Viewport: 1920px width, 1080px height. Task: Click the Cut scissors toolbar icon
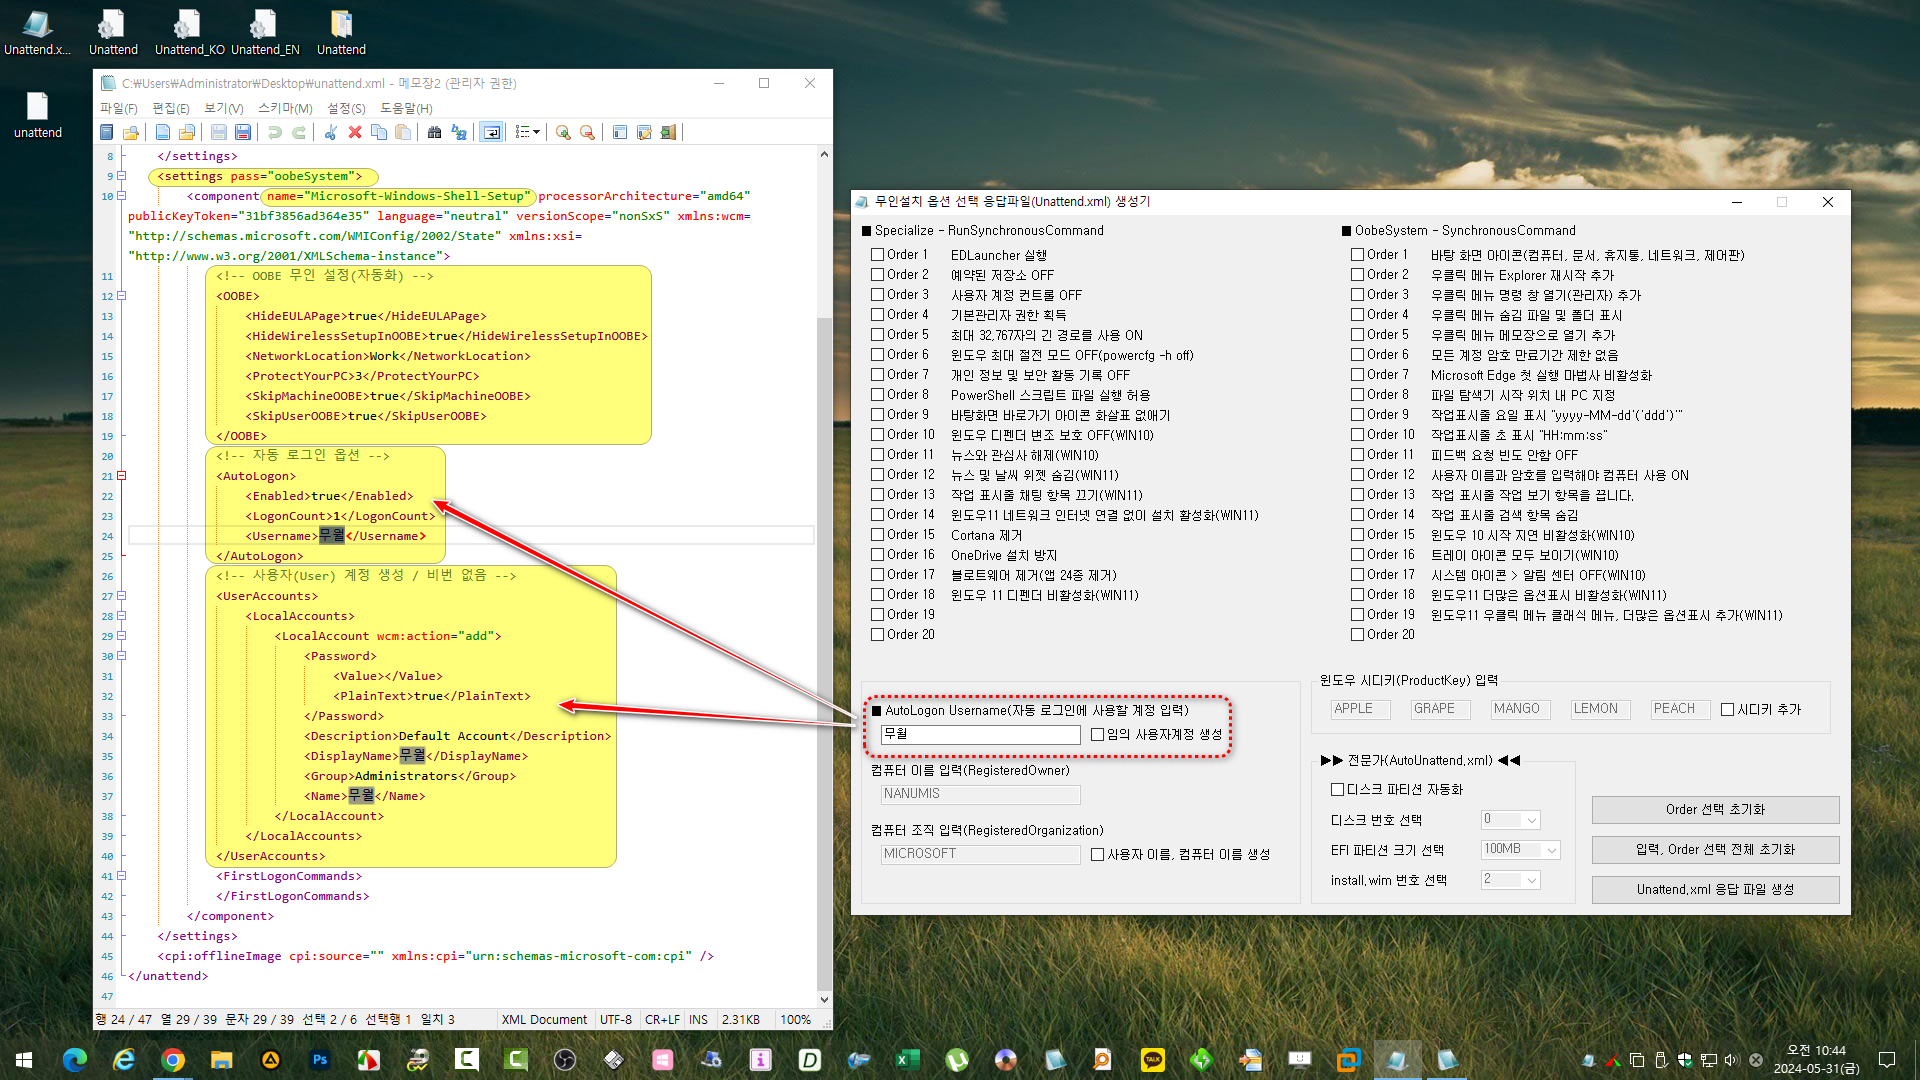click(330, 132)
